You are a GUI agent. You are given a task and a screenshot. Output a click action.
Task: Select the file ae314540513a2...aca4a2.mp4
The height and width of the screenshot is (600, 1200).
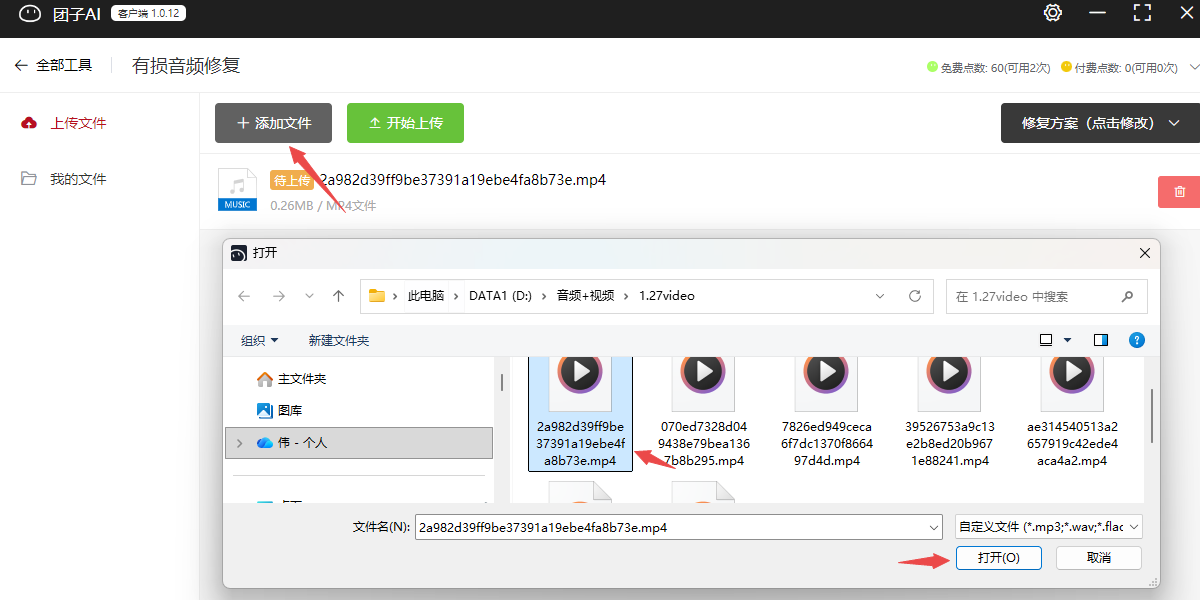[x=1072, y=412]
